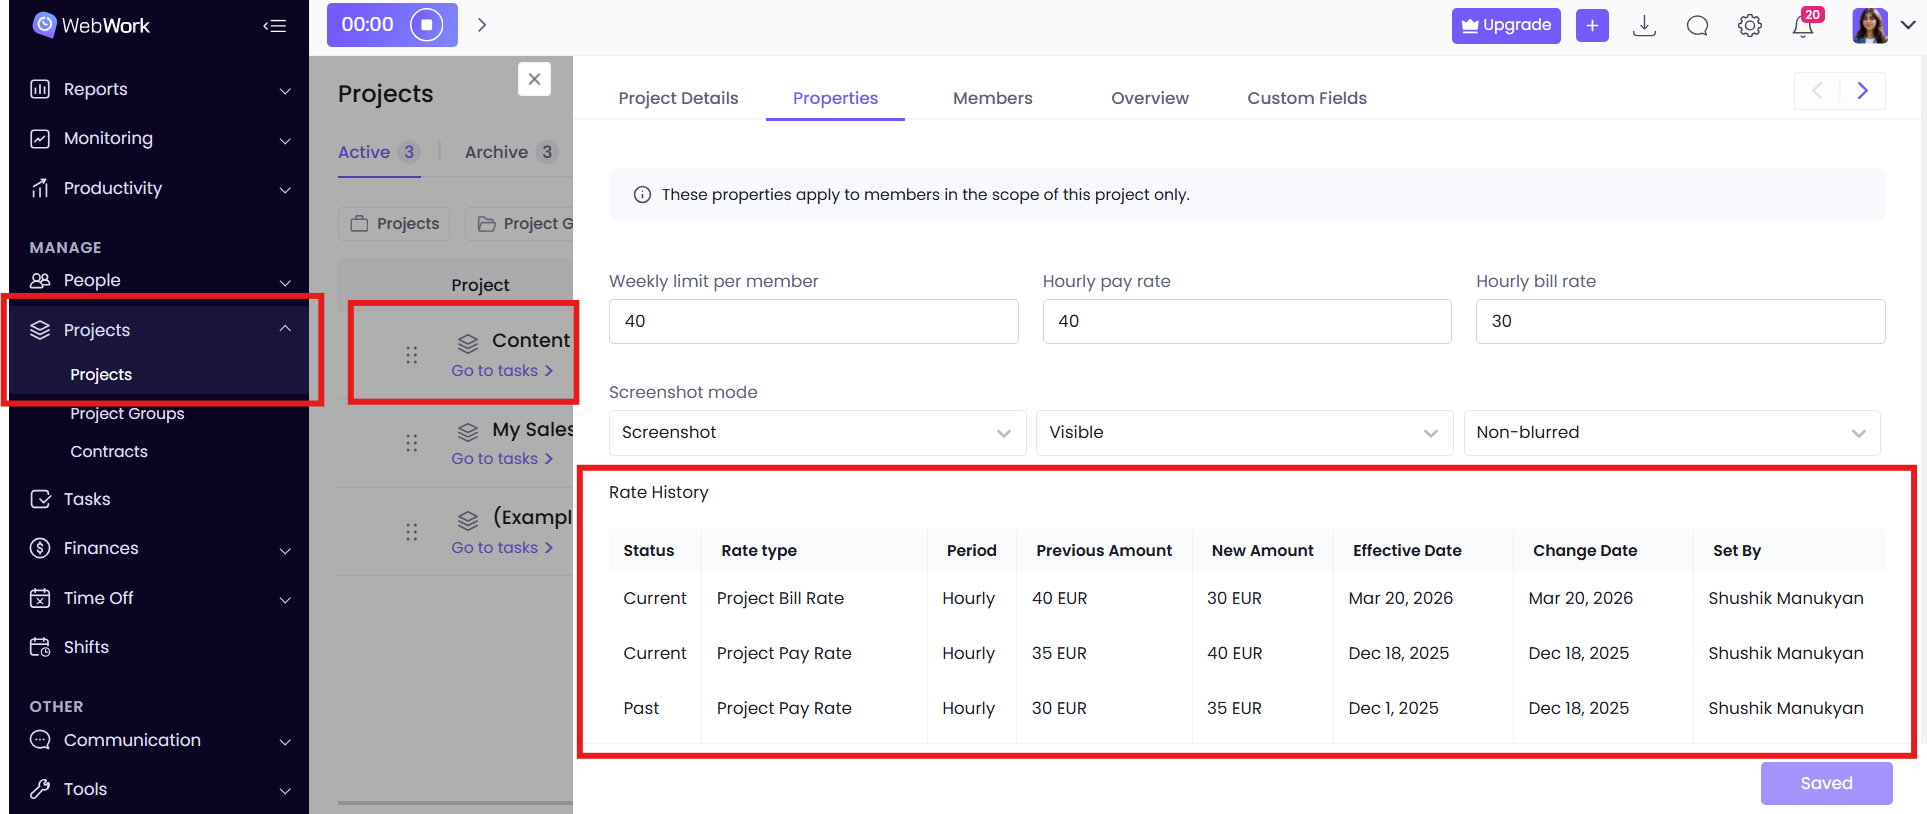The image size is (1927, 814).
Task: Open settings gear icon
Action: pos(1749,26)
